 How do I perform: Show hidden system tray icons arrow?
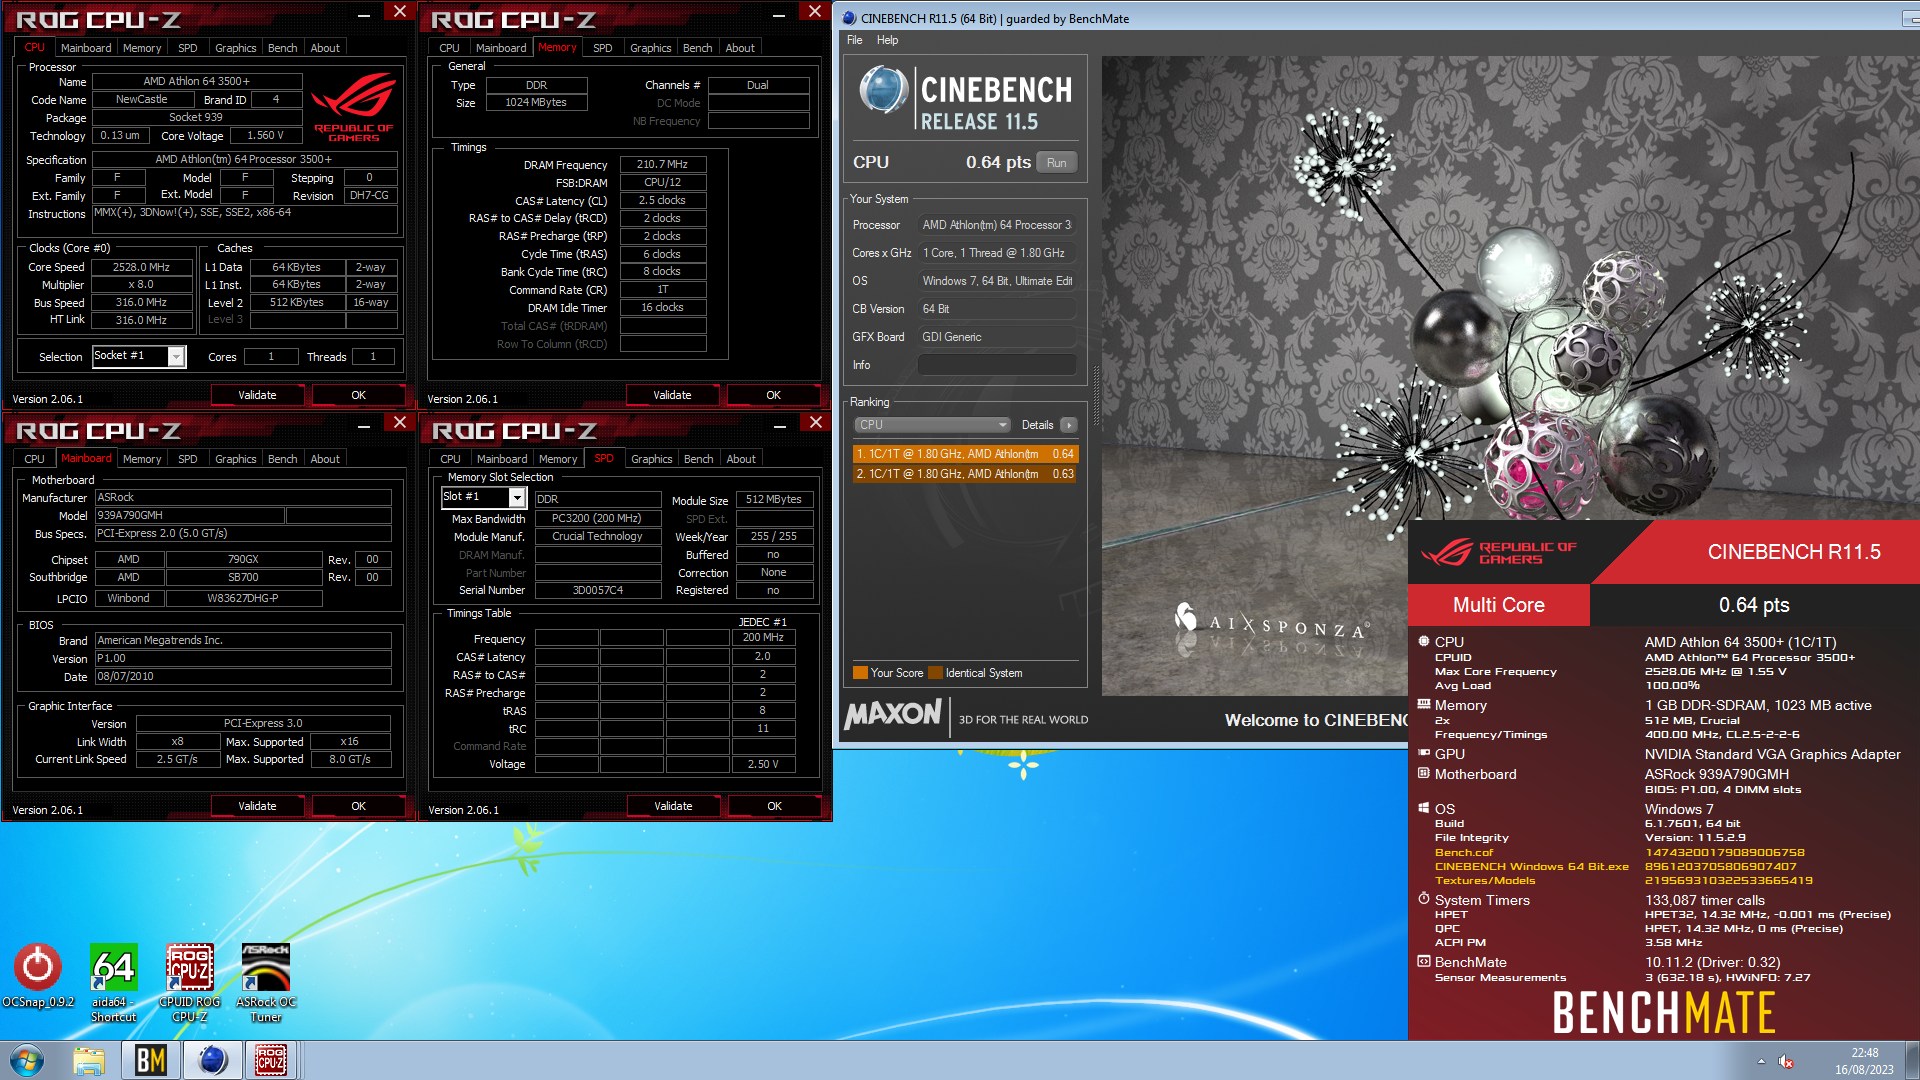coord(1761,1061)
